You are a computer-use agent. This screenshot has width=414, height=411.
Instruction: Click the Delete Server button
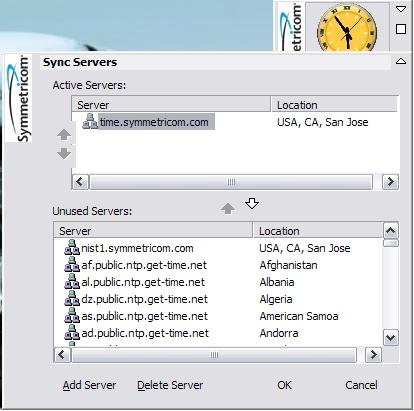click(x=170, y=385)
